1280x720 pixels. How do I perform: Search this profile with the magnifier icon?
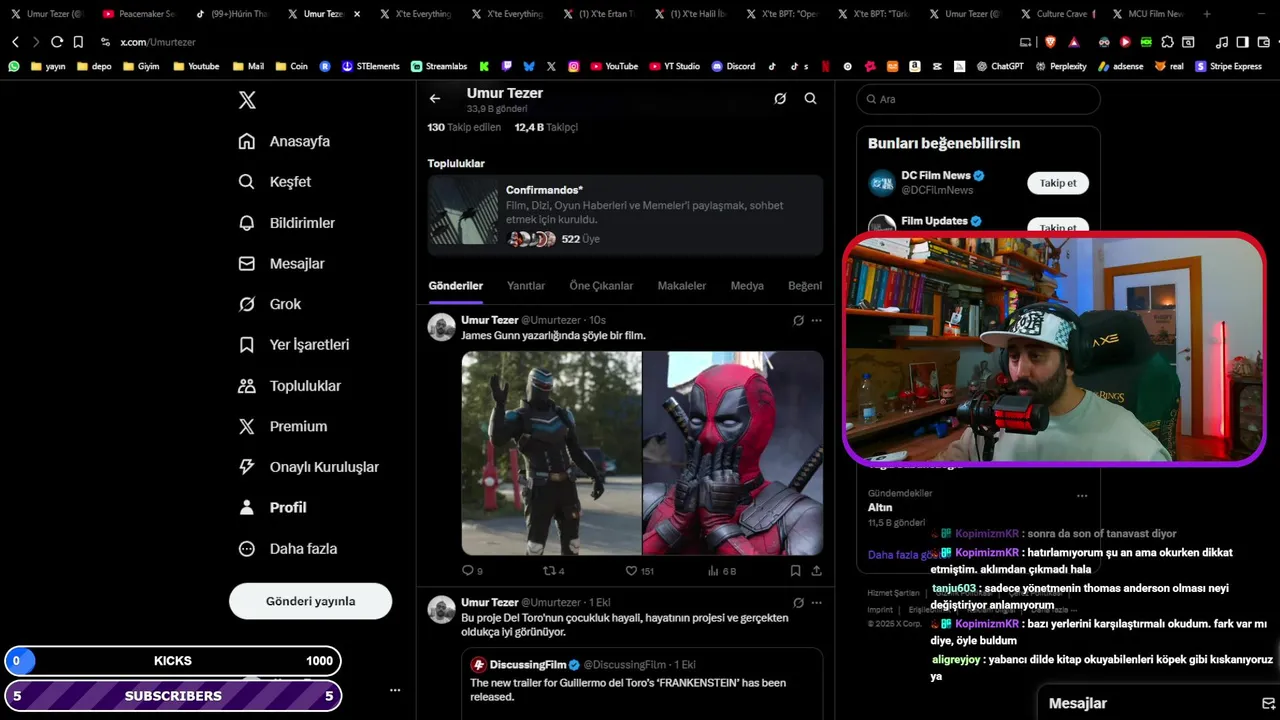coord(811,99)
